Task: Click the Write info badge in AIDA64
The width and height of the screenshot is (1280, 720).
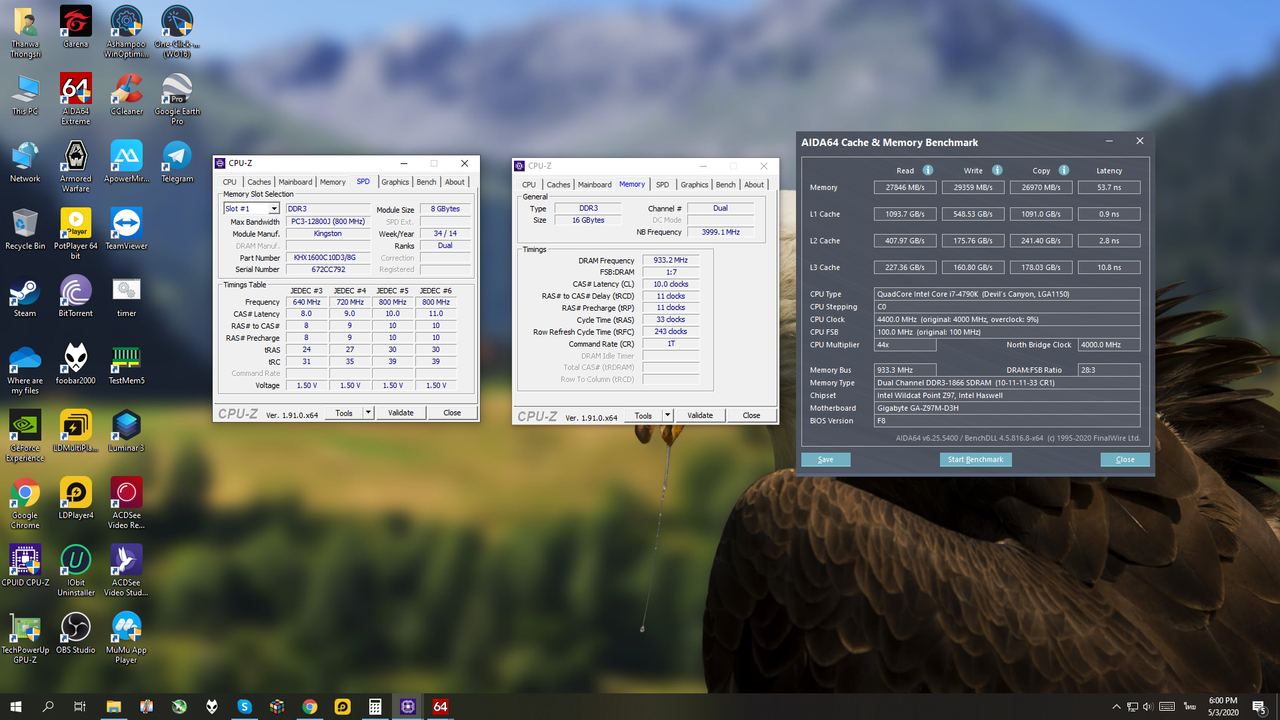Action: pos(996,170)
